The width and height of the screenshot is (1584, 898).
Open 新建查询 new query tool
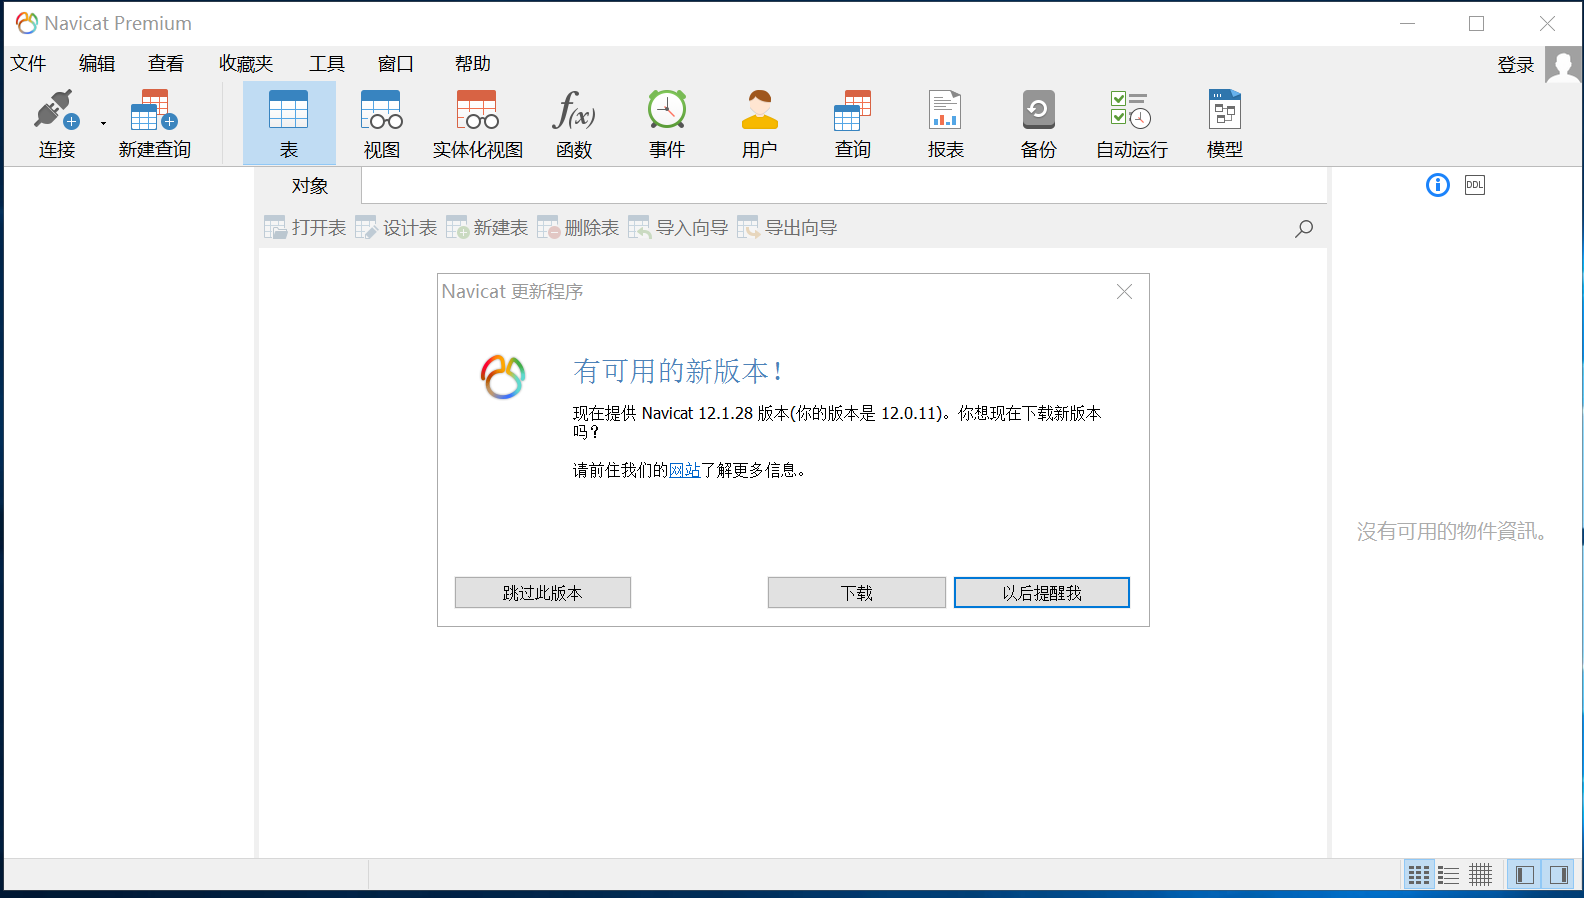click(x=154, y=124)
